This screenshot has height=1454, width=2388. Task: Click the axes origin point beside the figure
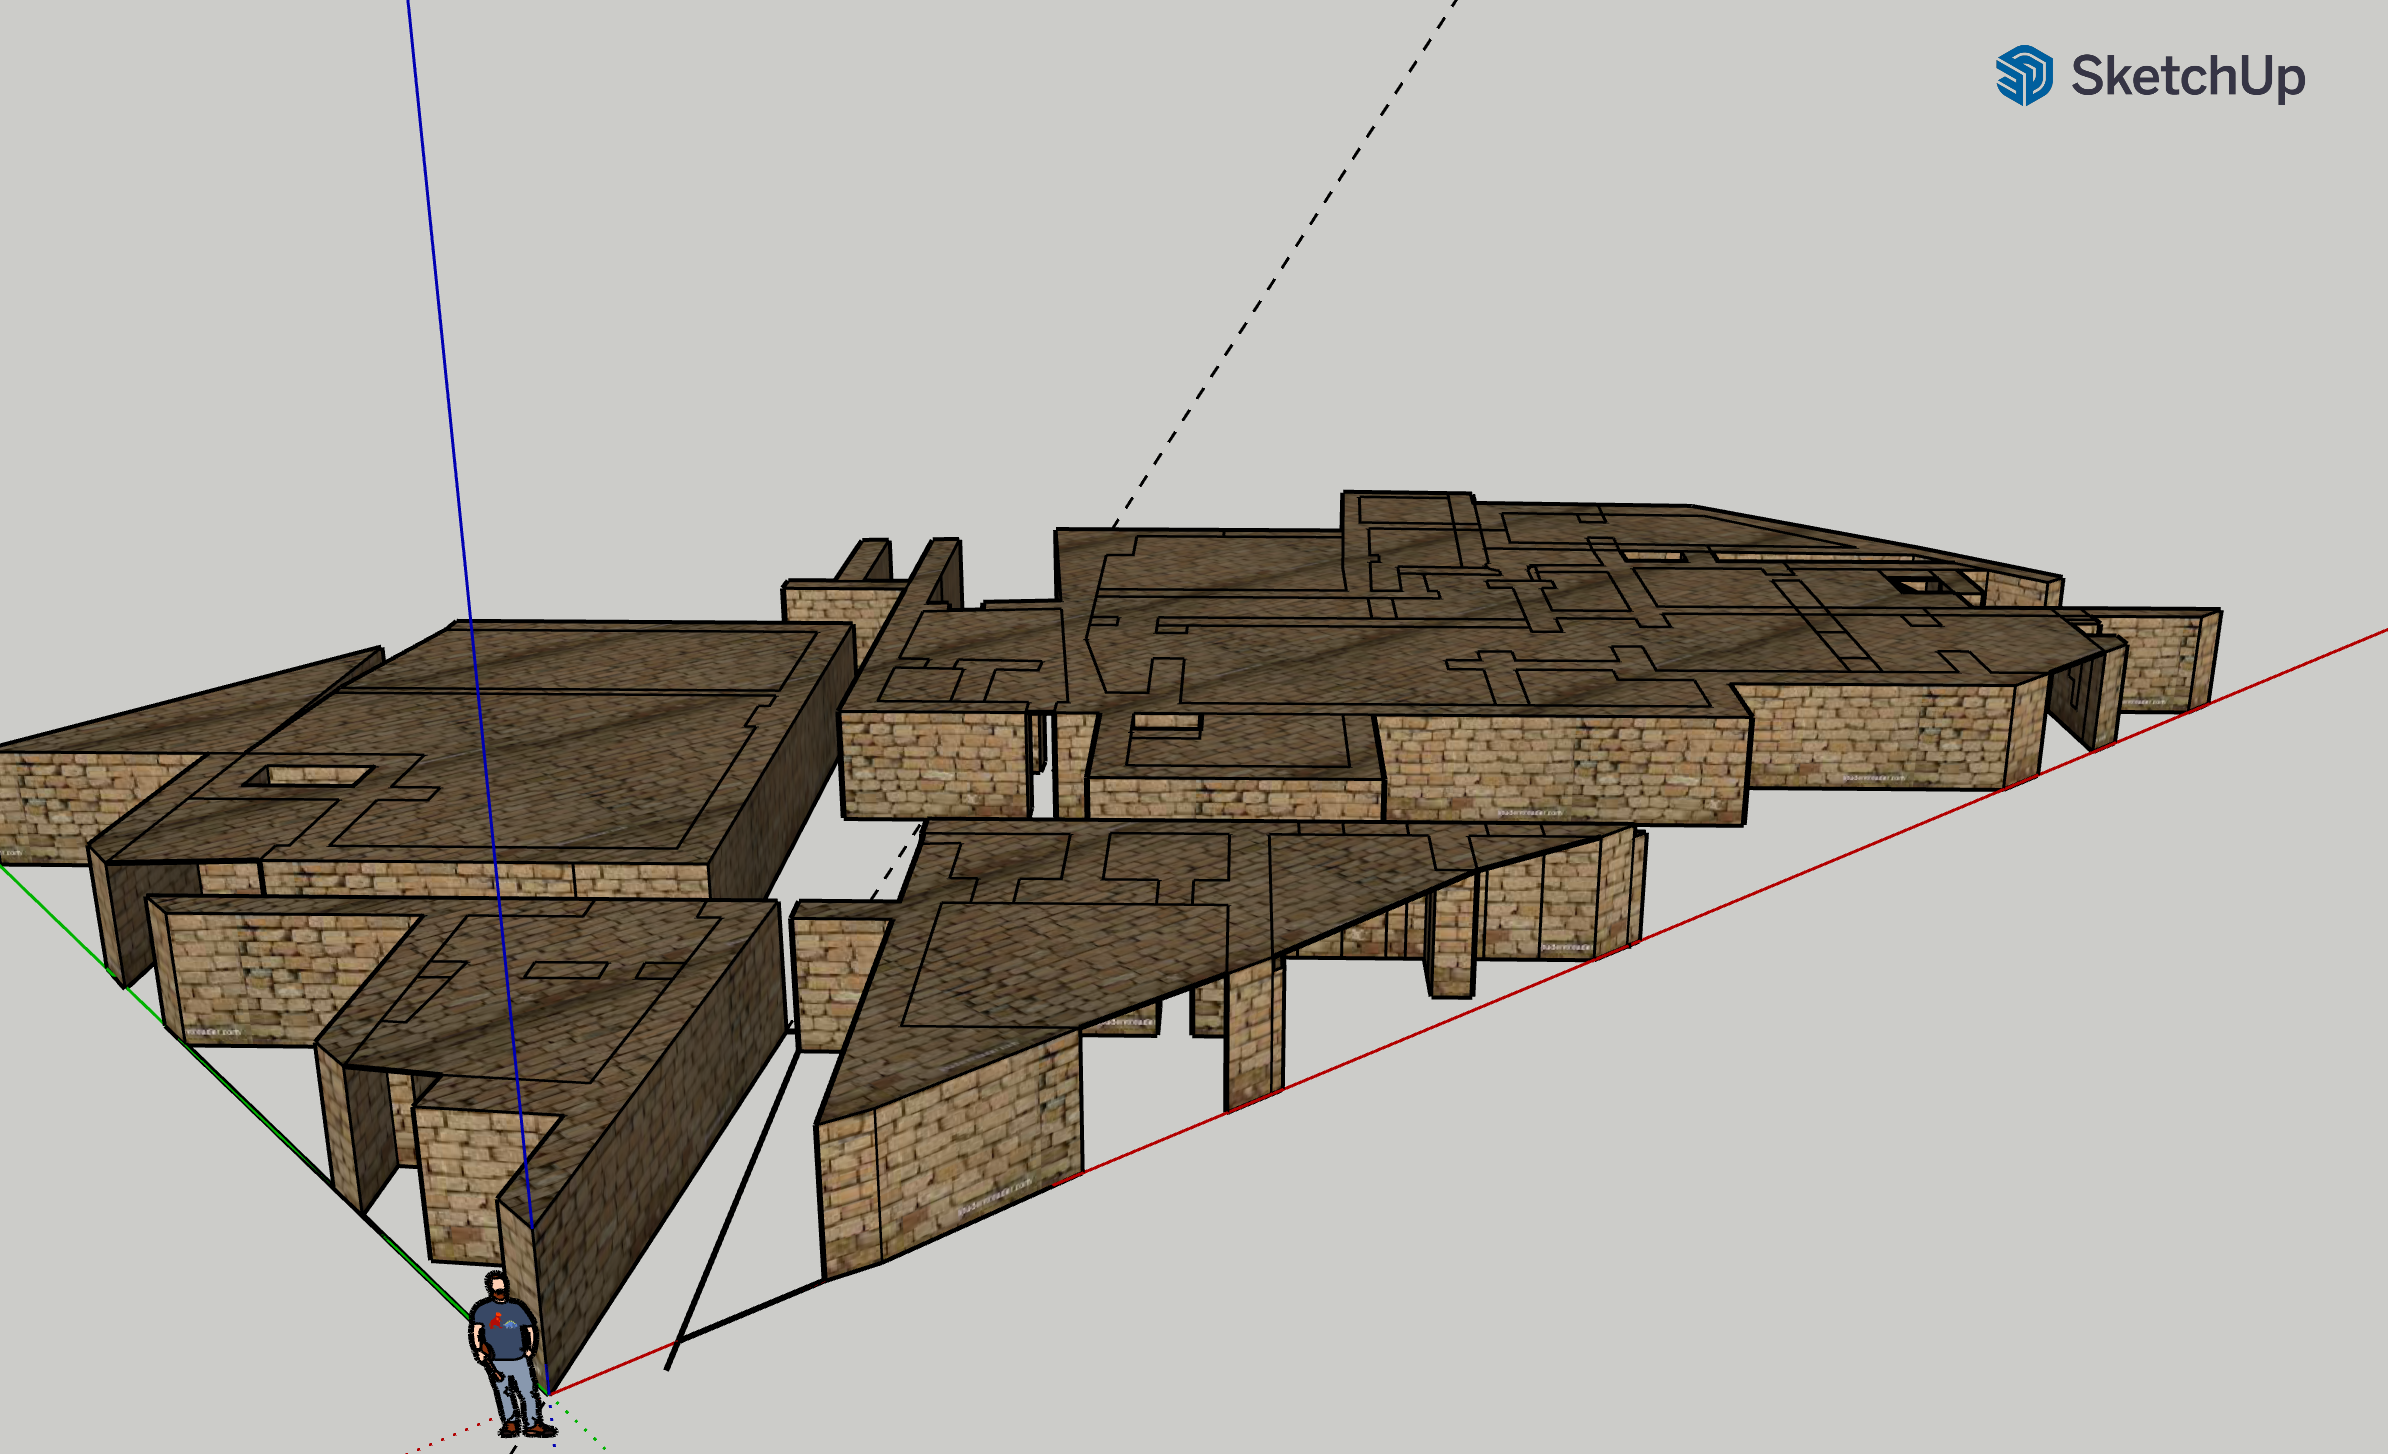pos(549,1395)
